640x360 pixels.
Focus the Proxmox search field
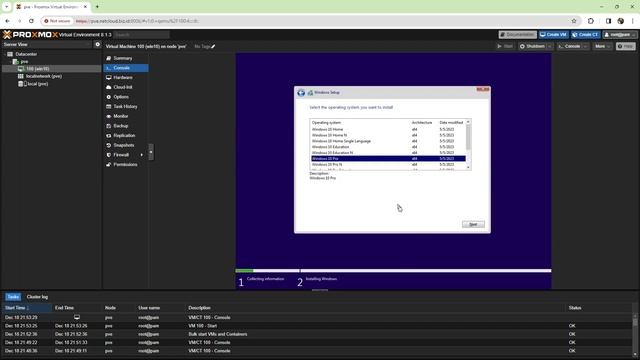click(x=141, y=35)
